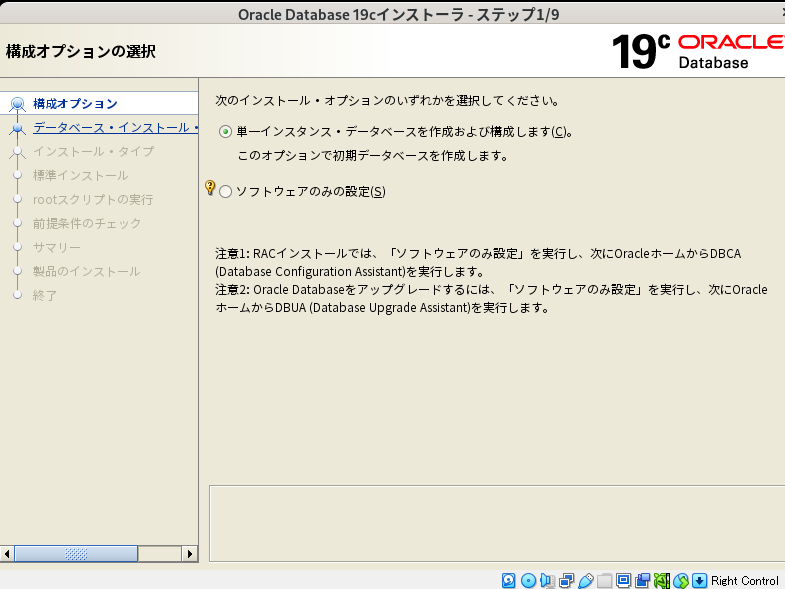Select 構成オプション step in sidebar
The height and width of the screenshot is (589, 785).
pyautogui.click(x=75, y=104)
